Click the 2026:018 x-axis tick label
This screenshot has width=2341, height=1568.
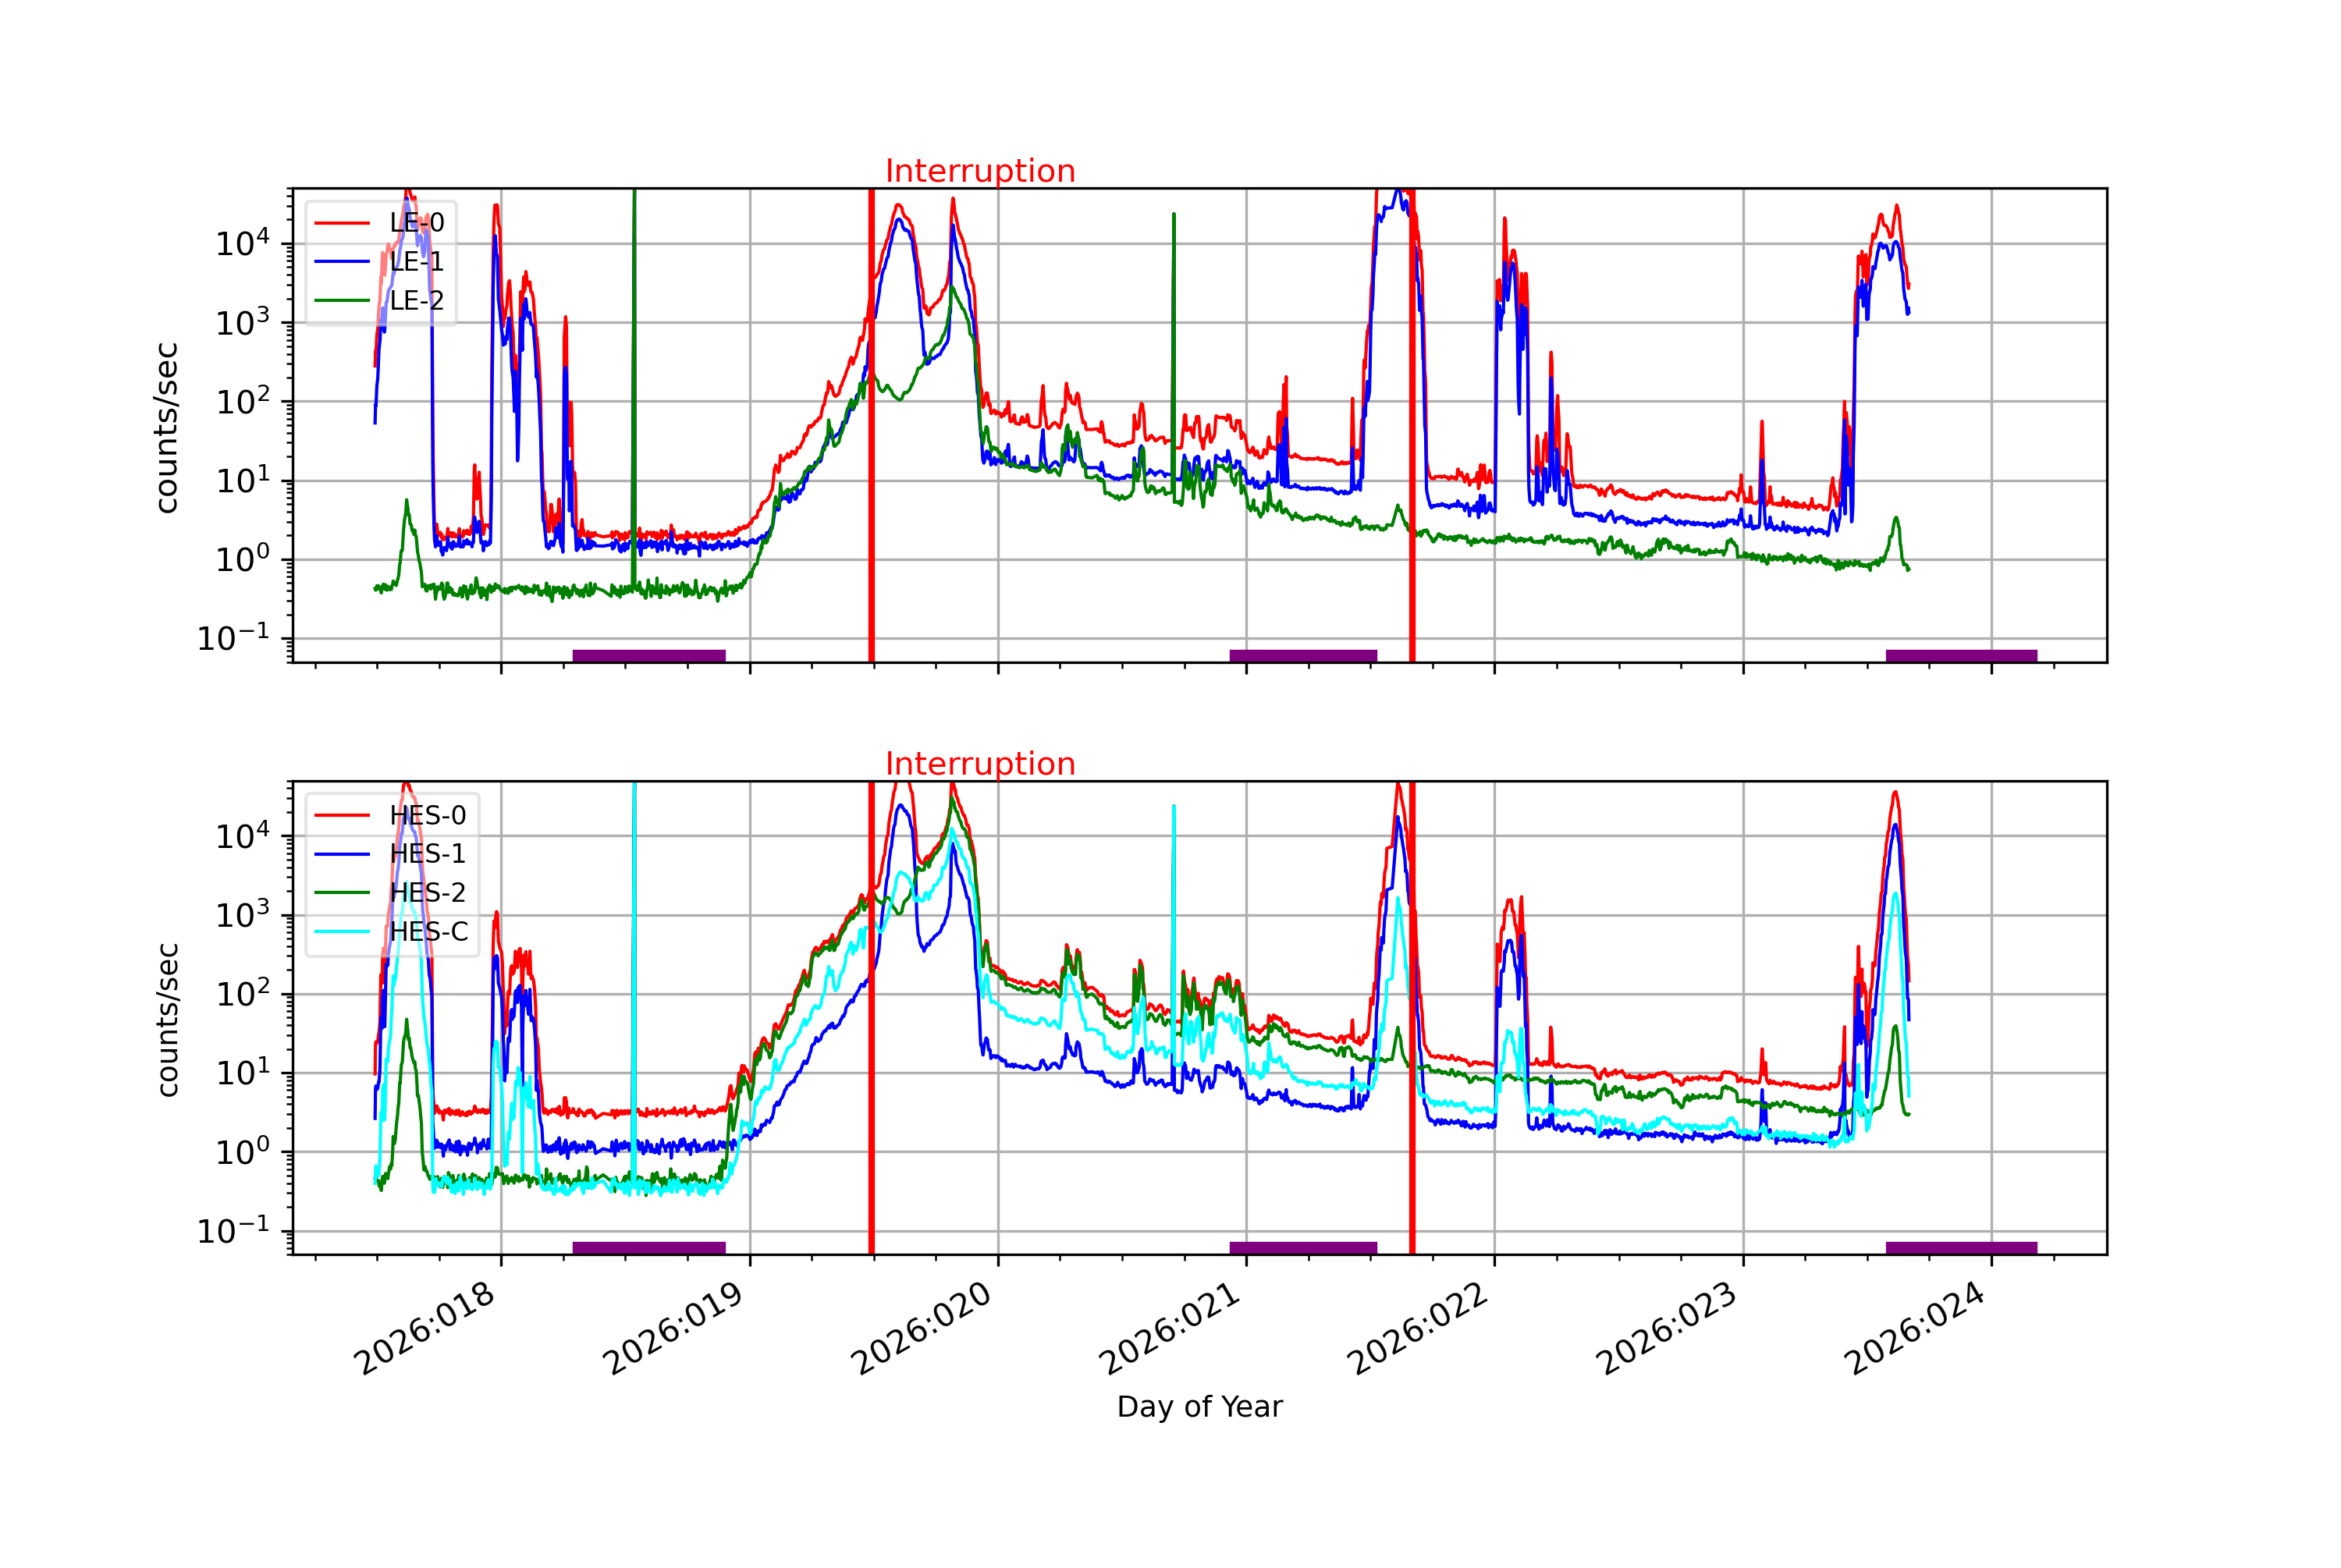[424, 1328]
